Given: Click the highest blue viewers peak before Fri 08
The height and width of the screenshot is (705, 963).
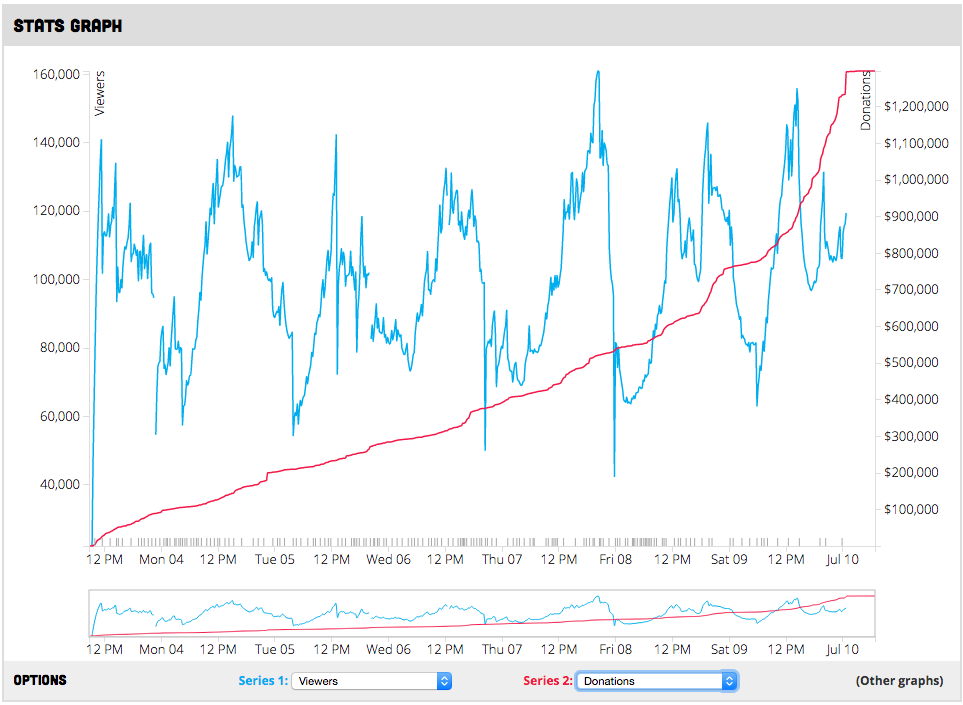Looking at the screenshot, I should click(x=597, y=72).
